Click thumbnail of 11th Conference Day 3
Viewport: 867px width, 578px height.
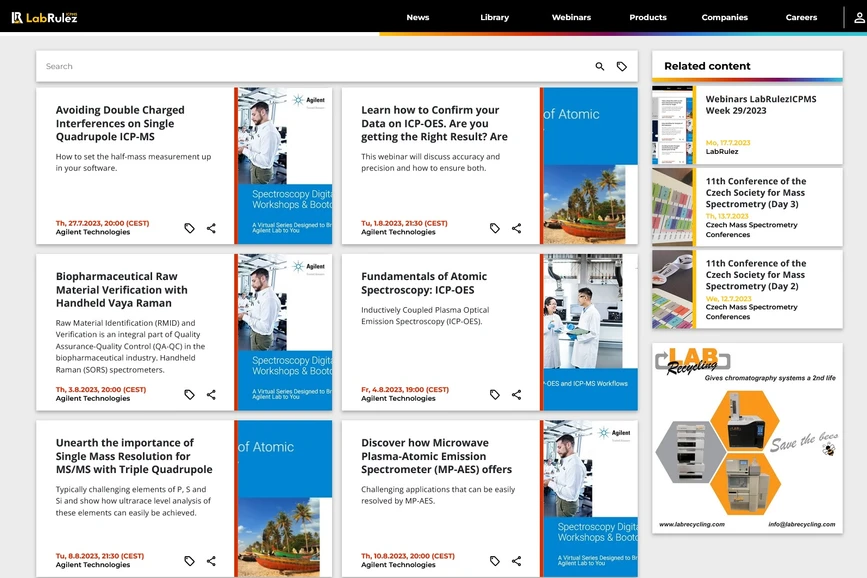click(672, 207)
